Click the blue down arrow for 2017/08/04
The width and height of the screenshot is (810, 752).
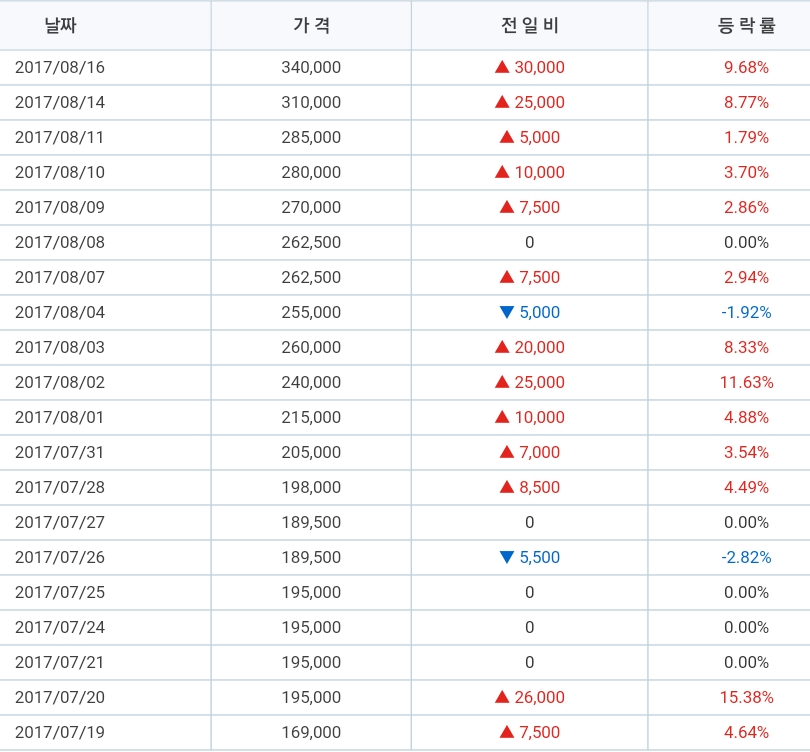pos(507,313)
